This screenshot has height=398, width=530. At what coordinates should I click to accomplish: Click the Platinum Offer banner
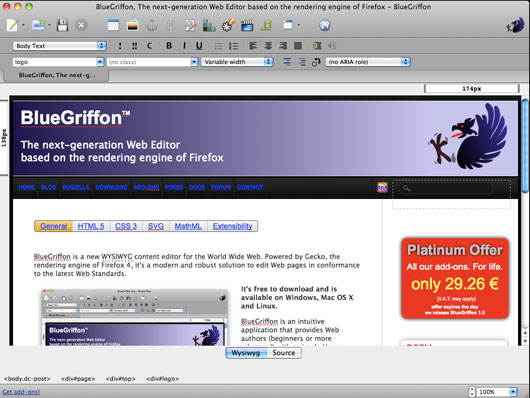[x=455, y=279]
